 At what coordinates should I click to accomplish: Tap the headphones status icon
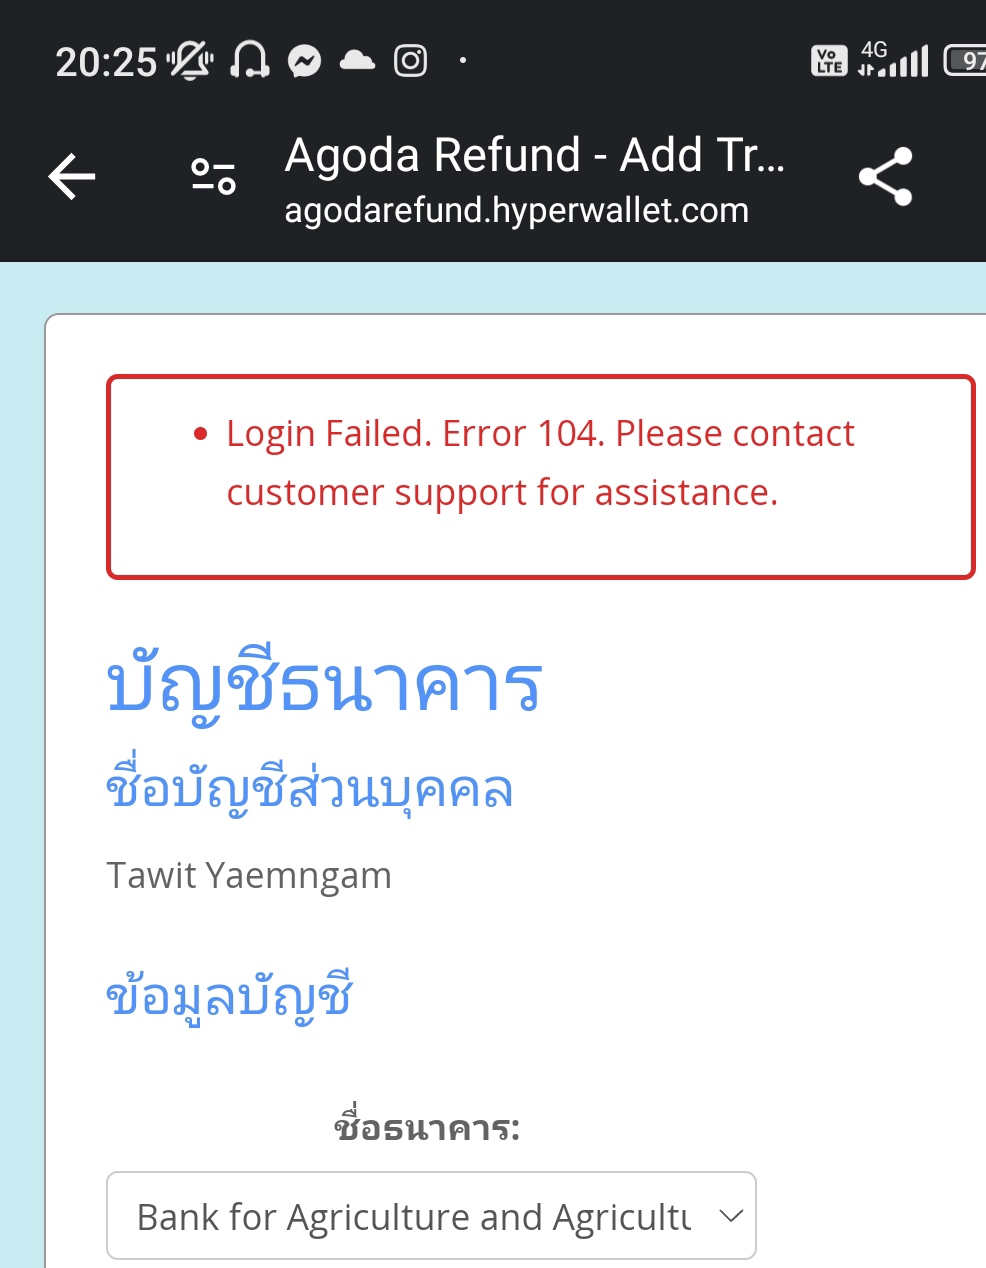pos(250,61)
